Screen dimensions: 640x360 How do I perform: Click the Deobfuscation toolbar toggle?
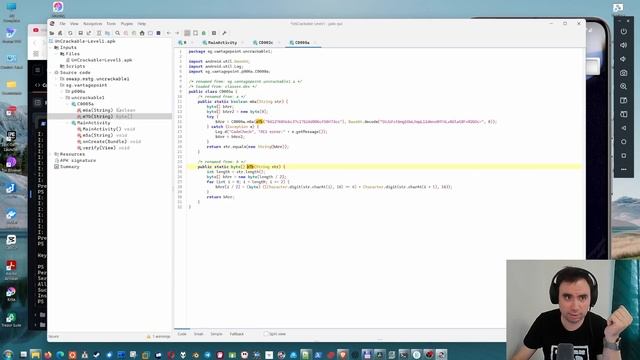pyautogui.click(x=187, y=33)
